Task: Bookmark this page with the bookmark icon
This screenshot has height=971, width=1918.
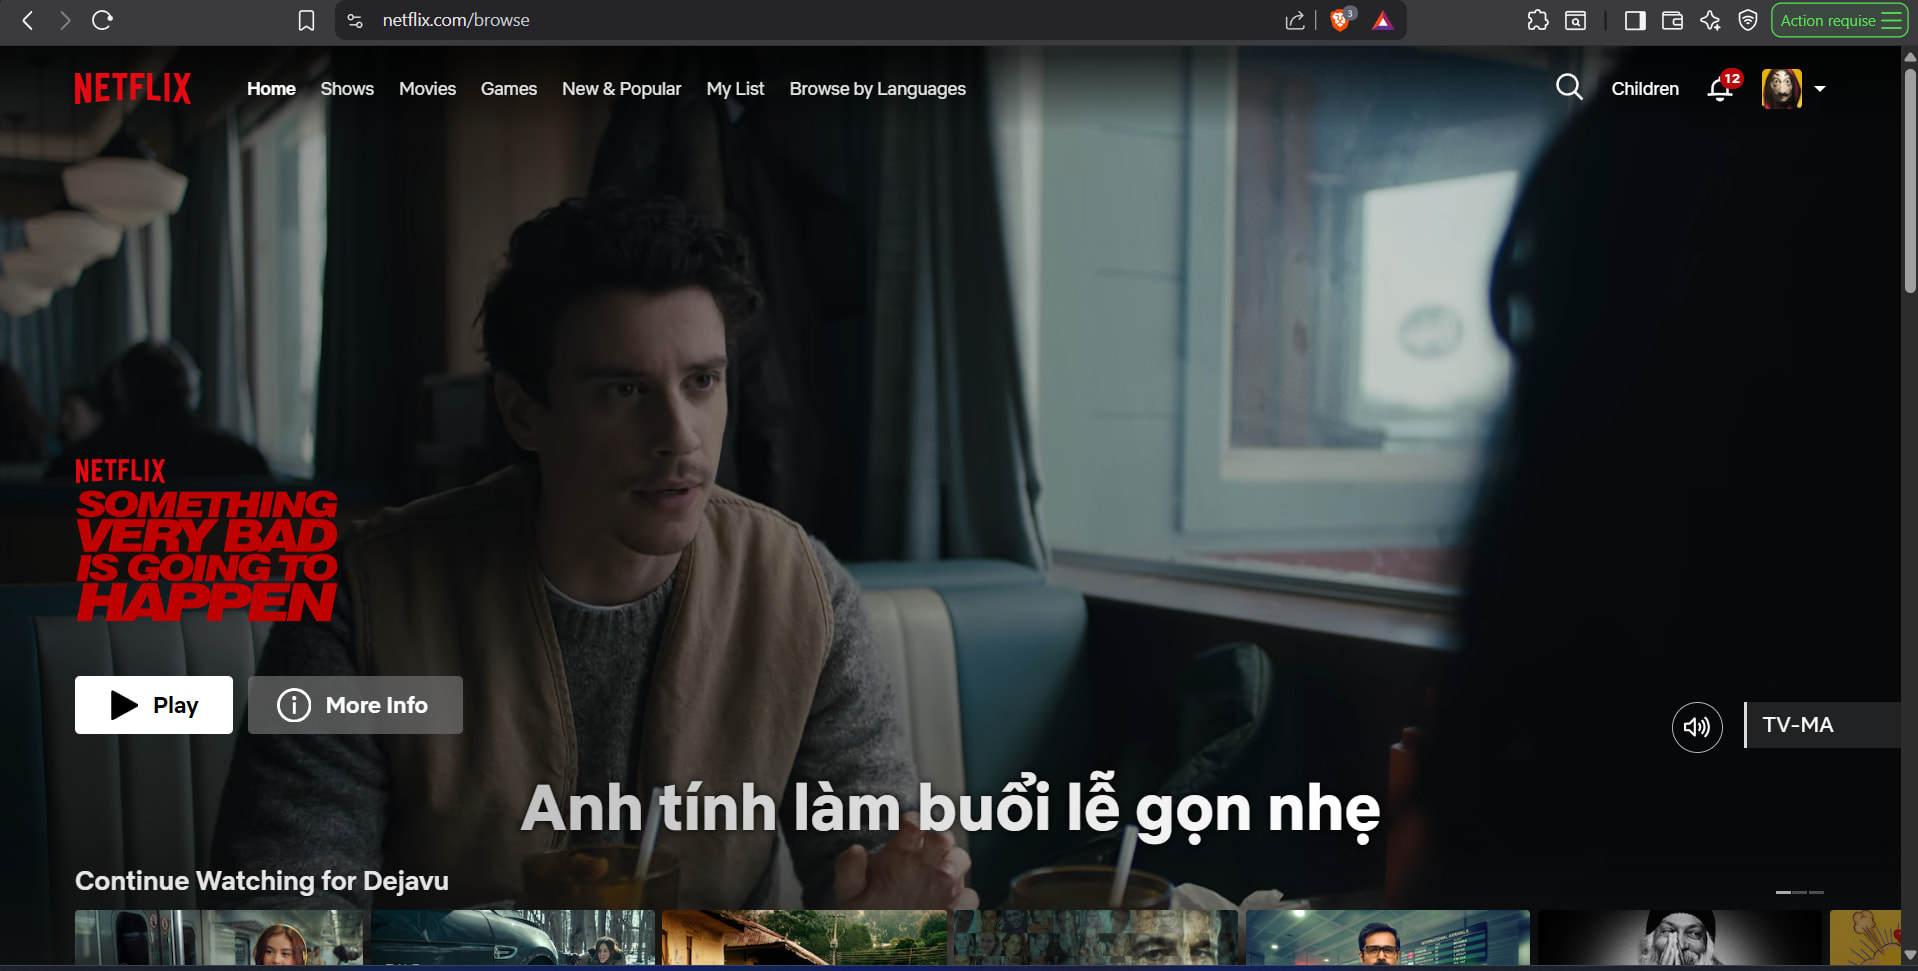Action: click(x=307, y=20)
